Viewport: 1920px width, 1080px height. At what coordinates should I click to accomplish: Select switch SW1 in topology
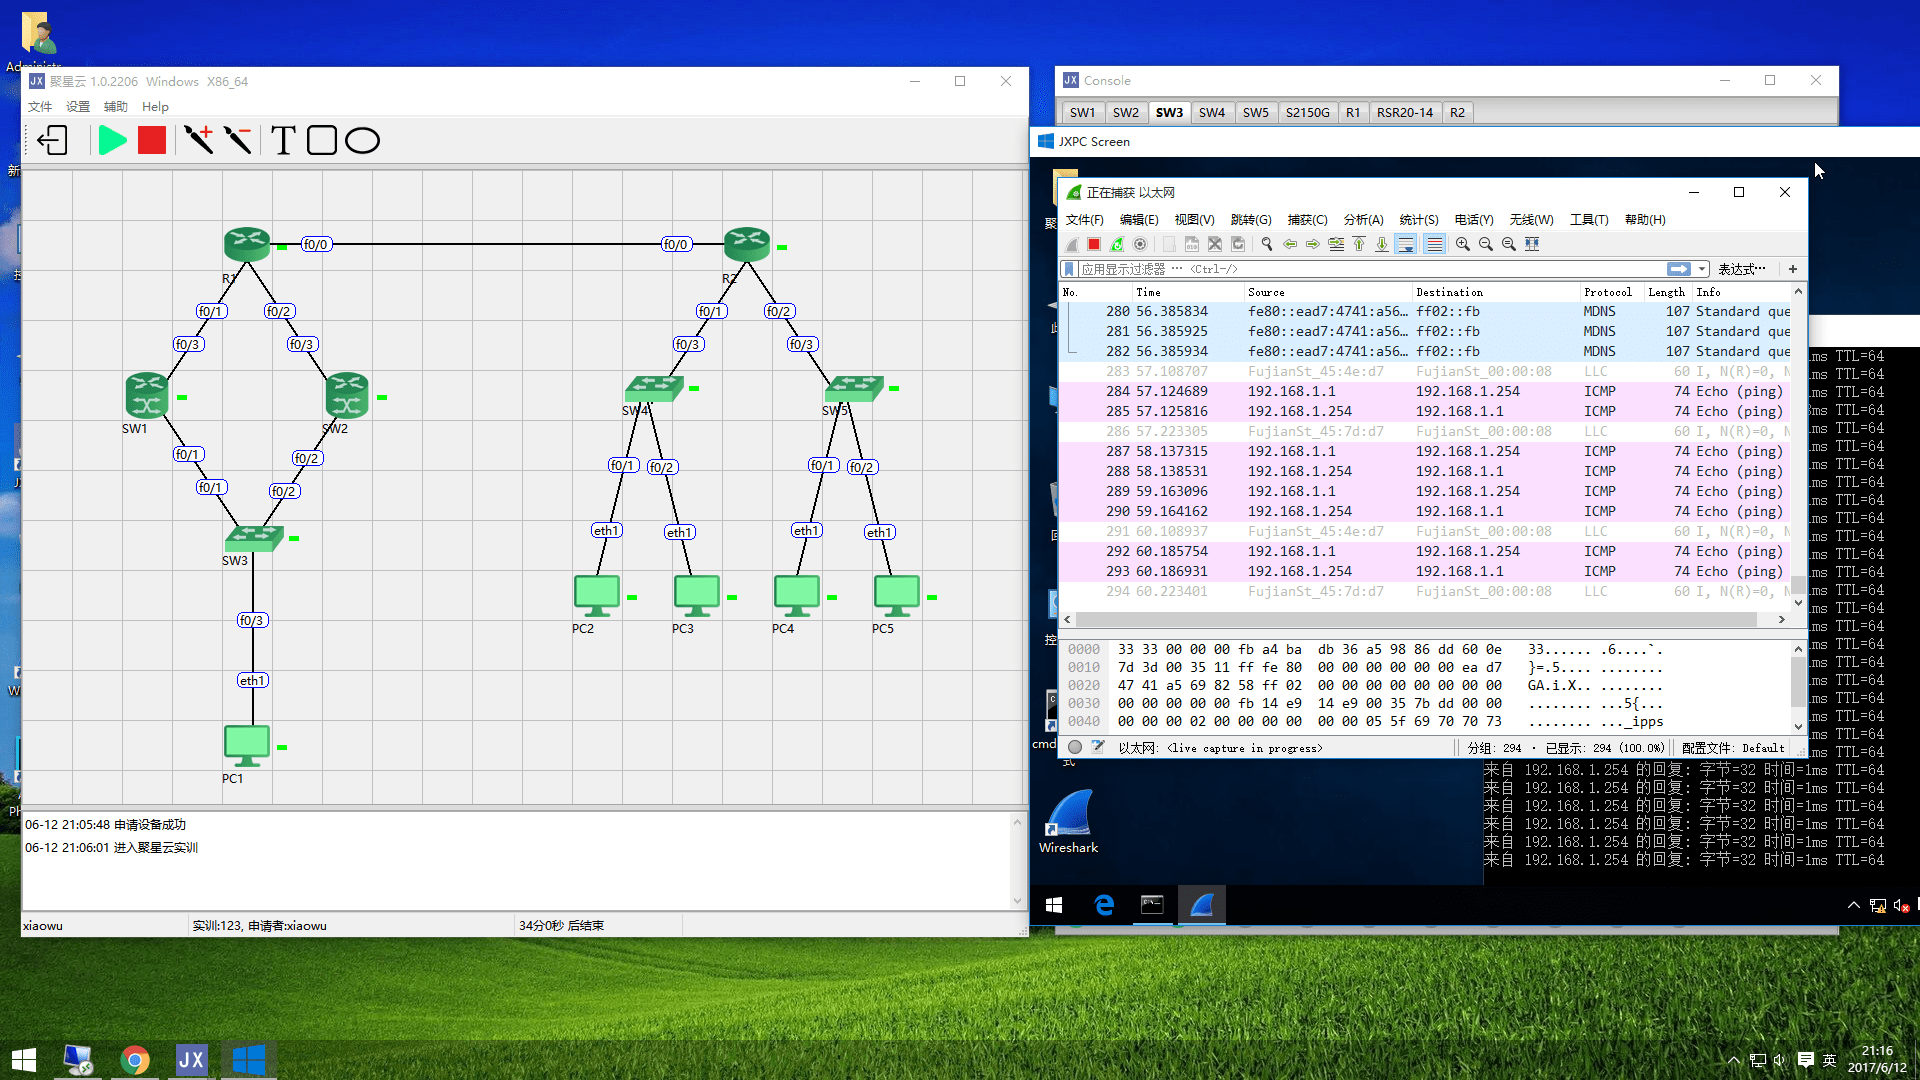147,395
